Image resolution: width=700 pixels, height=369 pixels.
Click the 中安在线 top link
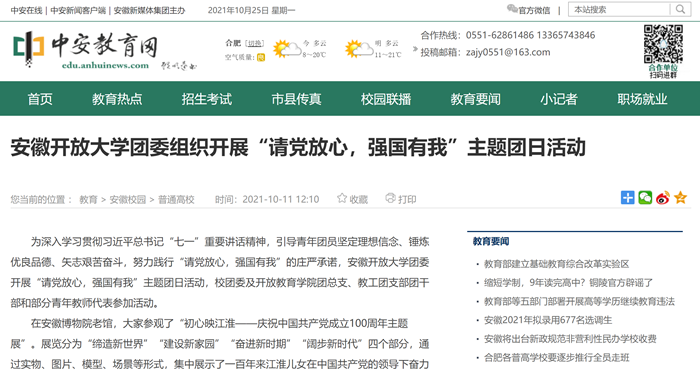26,10
